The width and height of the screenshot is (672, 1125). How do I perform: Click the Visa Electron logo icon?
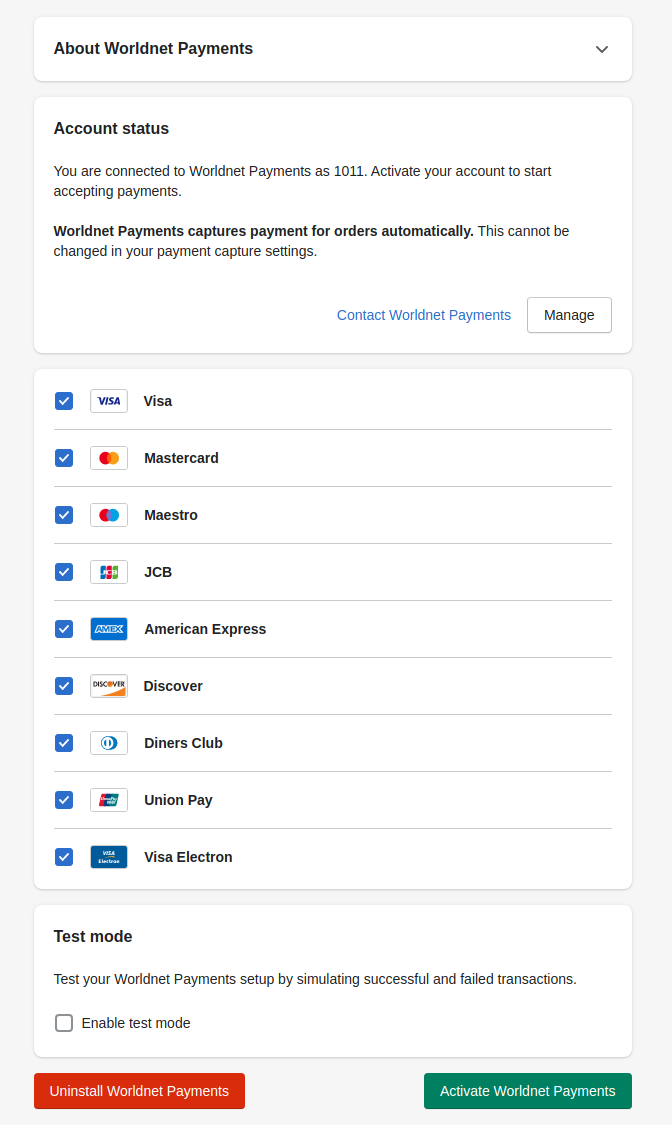pyautogui.click(x=109, y=857)
